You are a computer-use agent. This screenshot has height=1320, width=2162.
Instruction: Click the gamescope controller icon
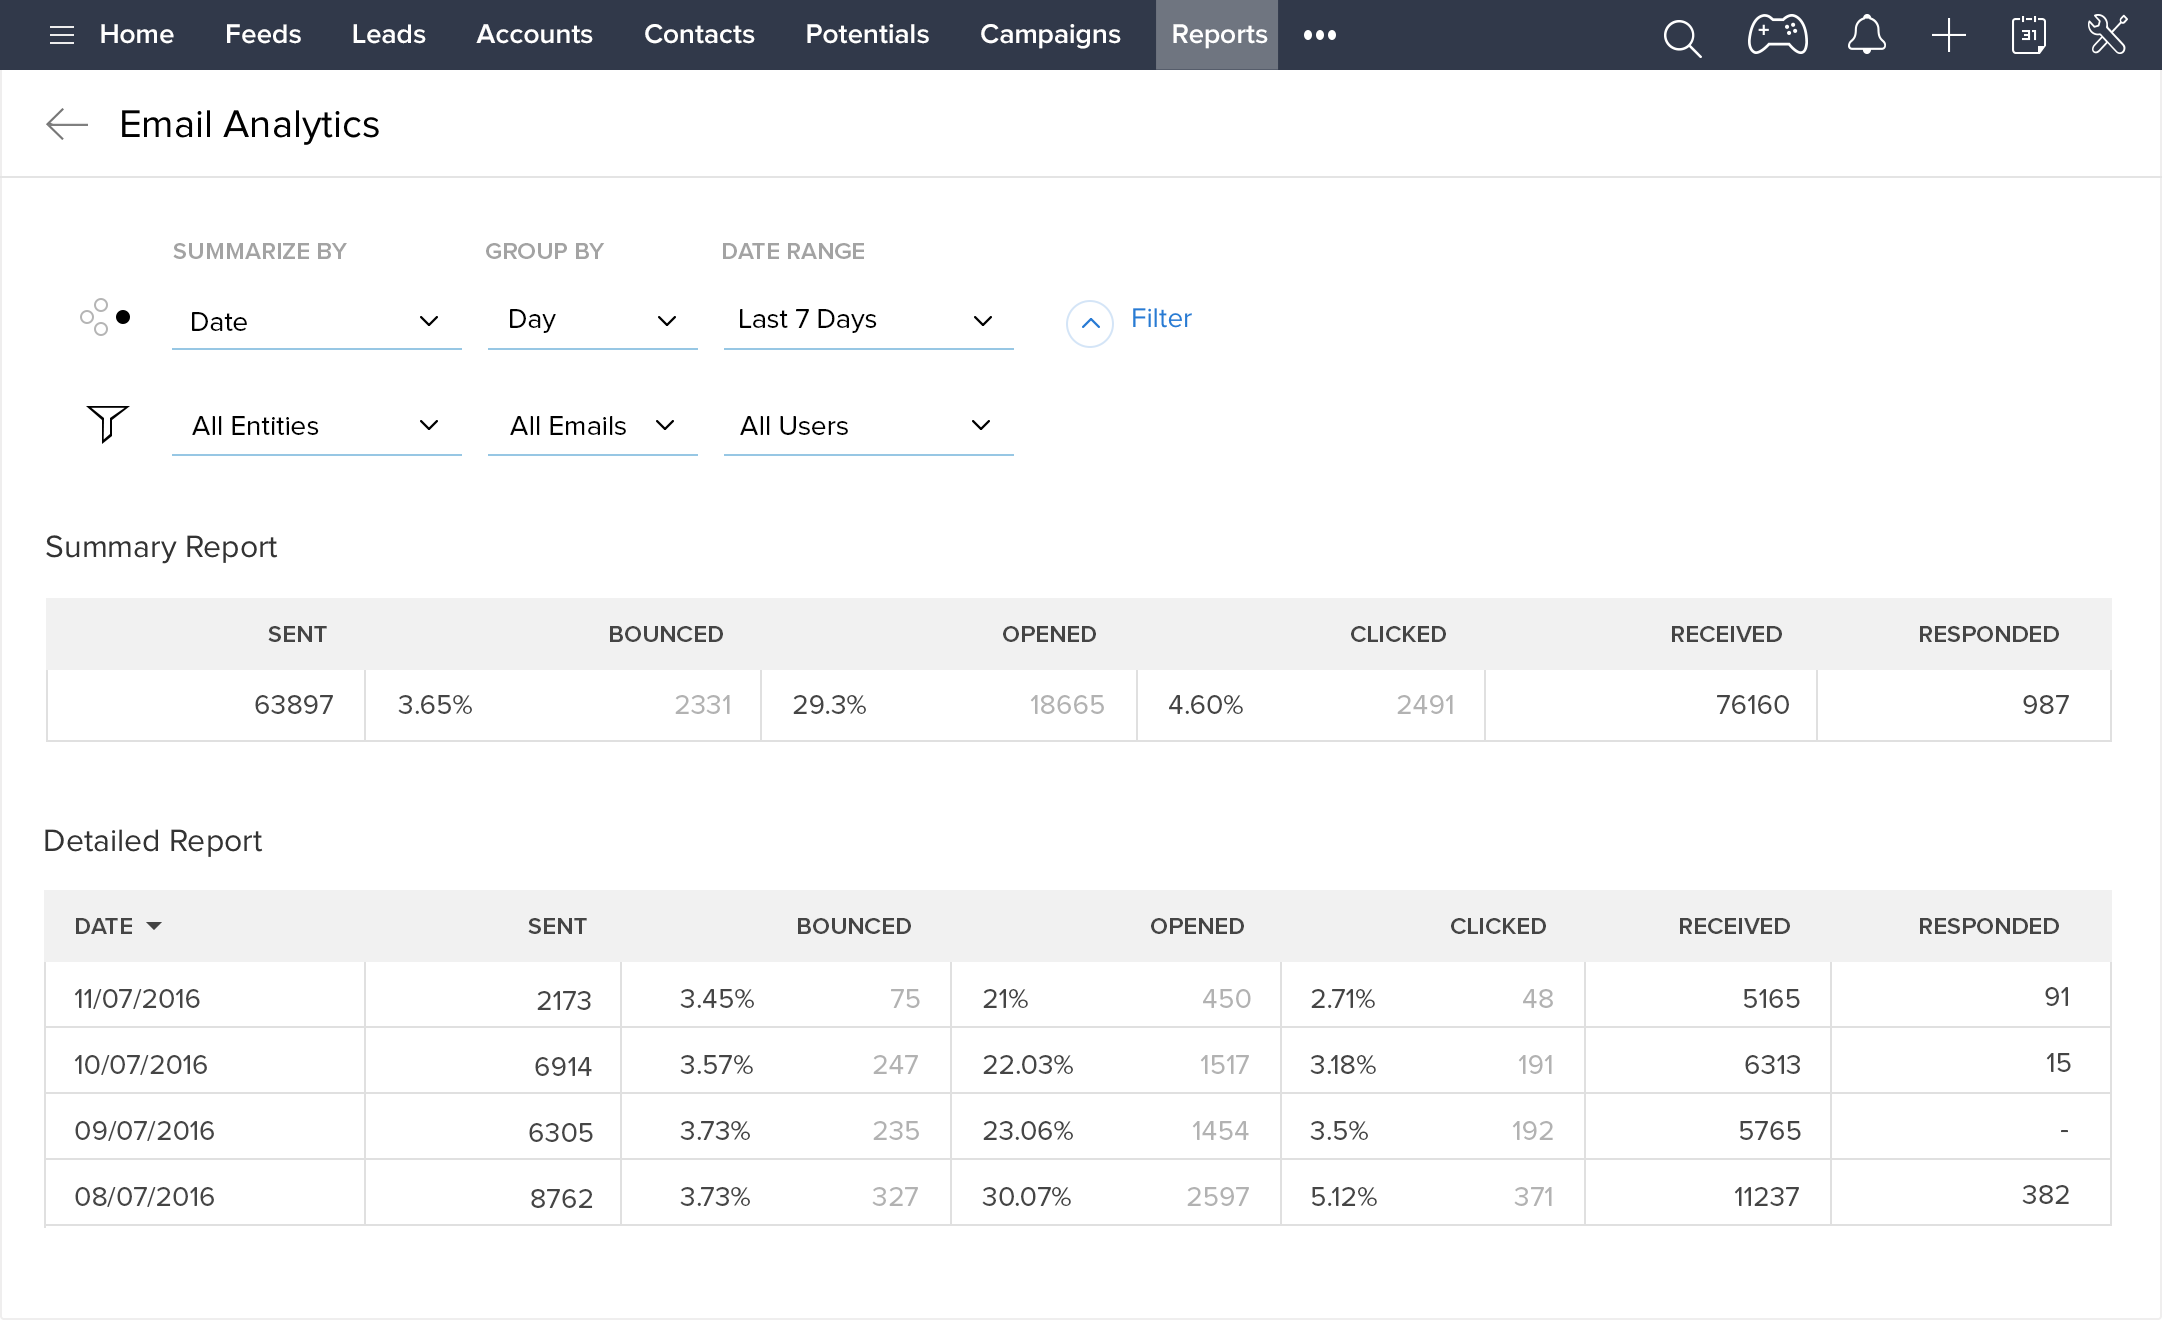1777,35
